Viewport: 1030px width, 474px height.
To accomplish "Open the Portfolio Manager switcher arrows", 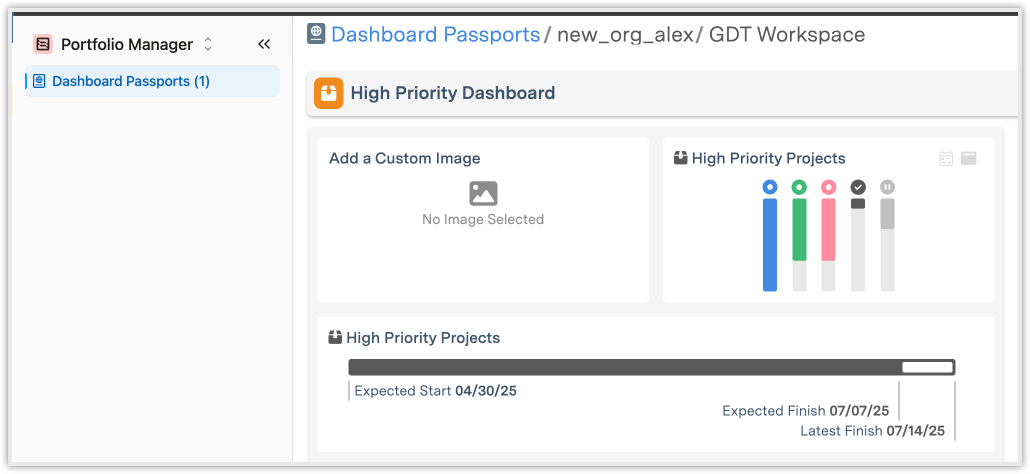I will (208, 44).
